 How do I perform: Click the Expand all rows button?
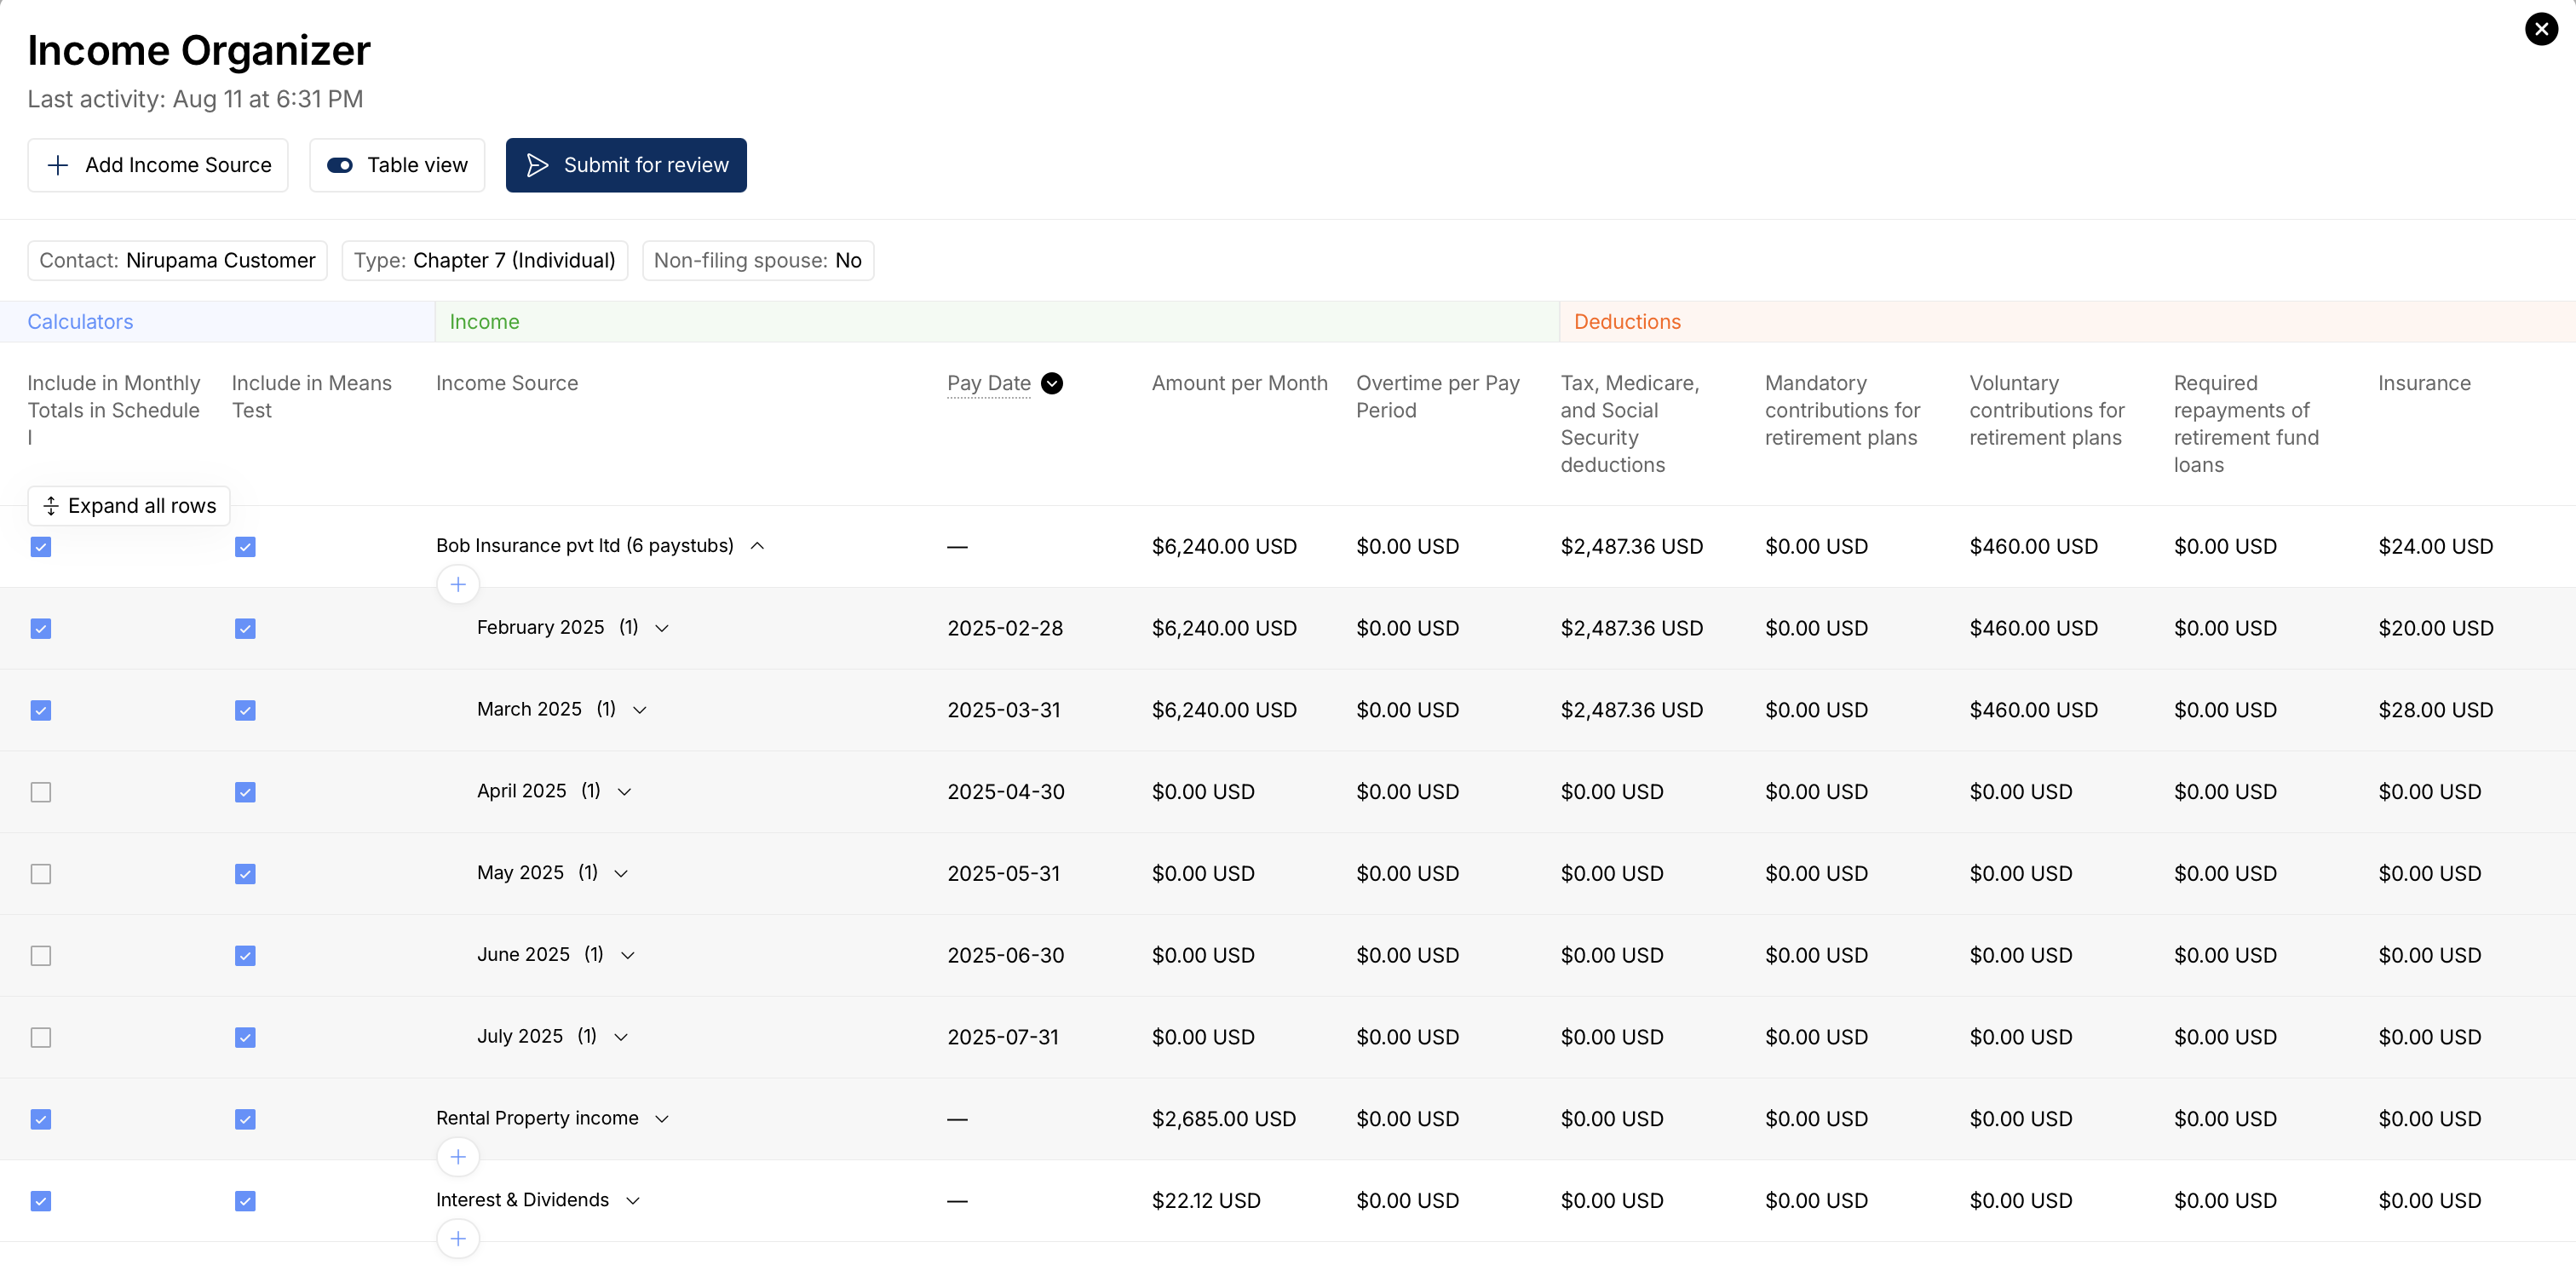tap(129, 505)
